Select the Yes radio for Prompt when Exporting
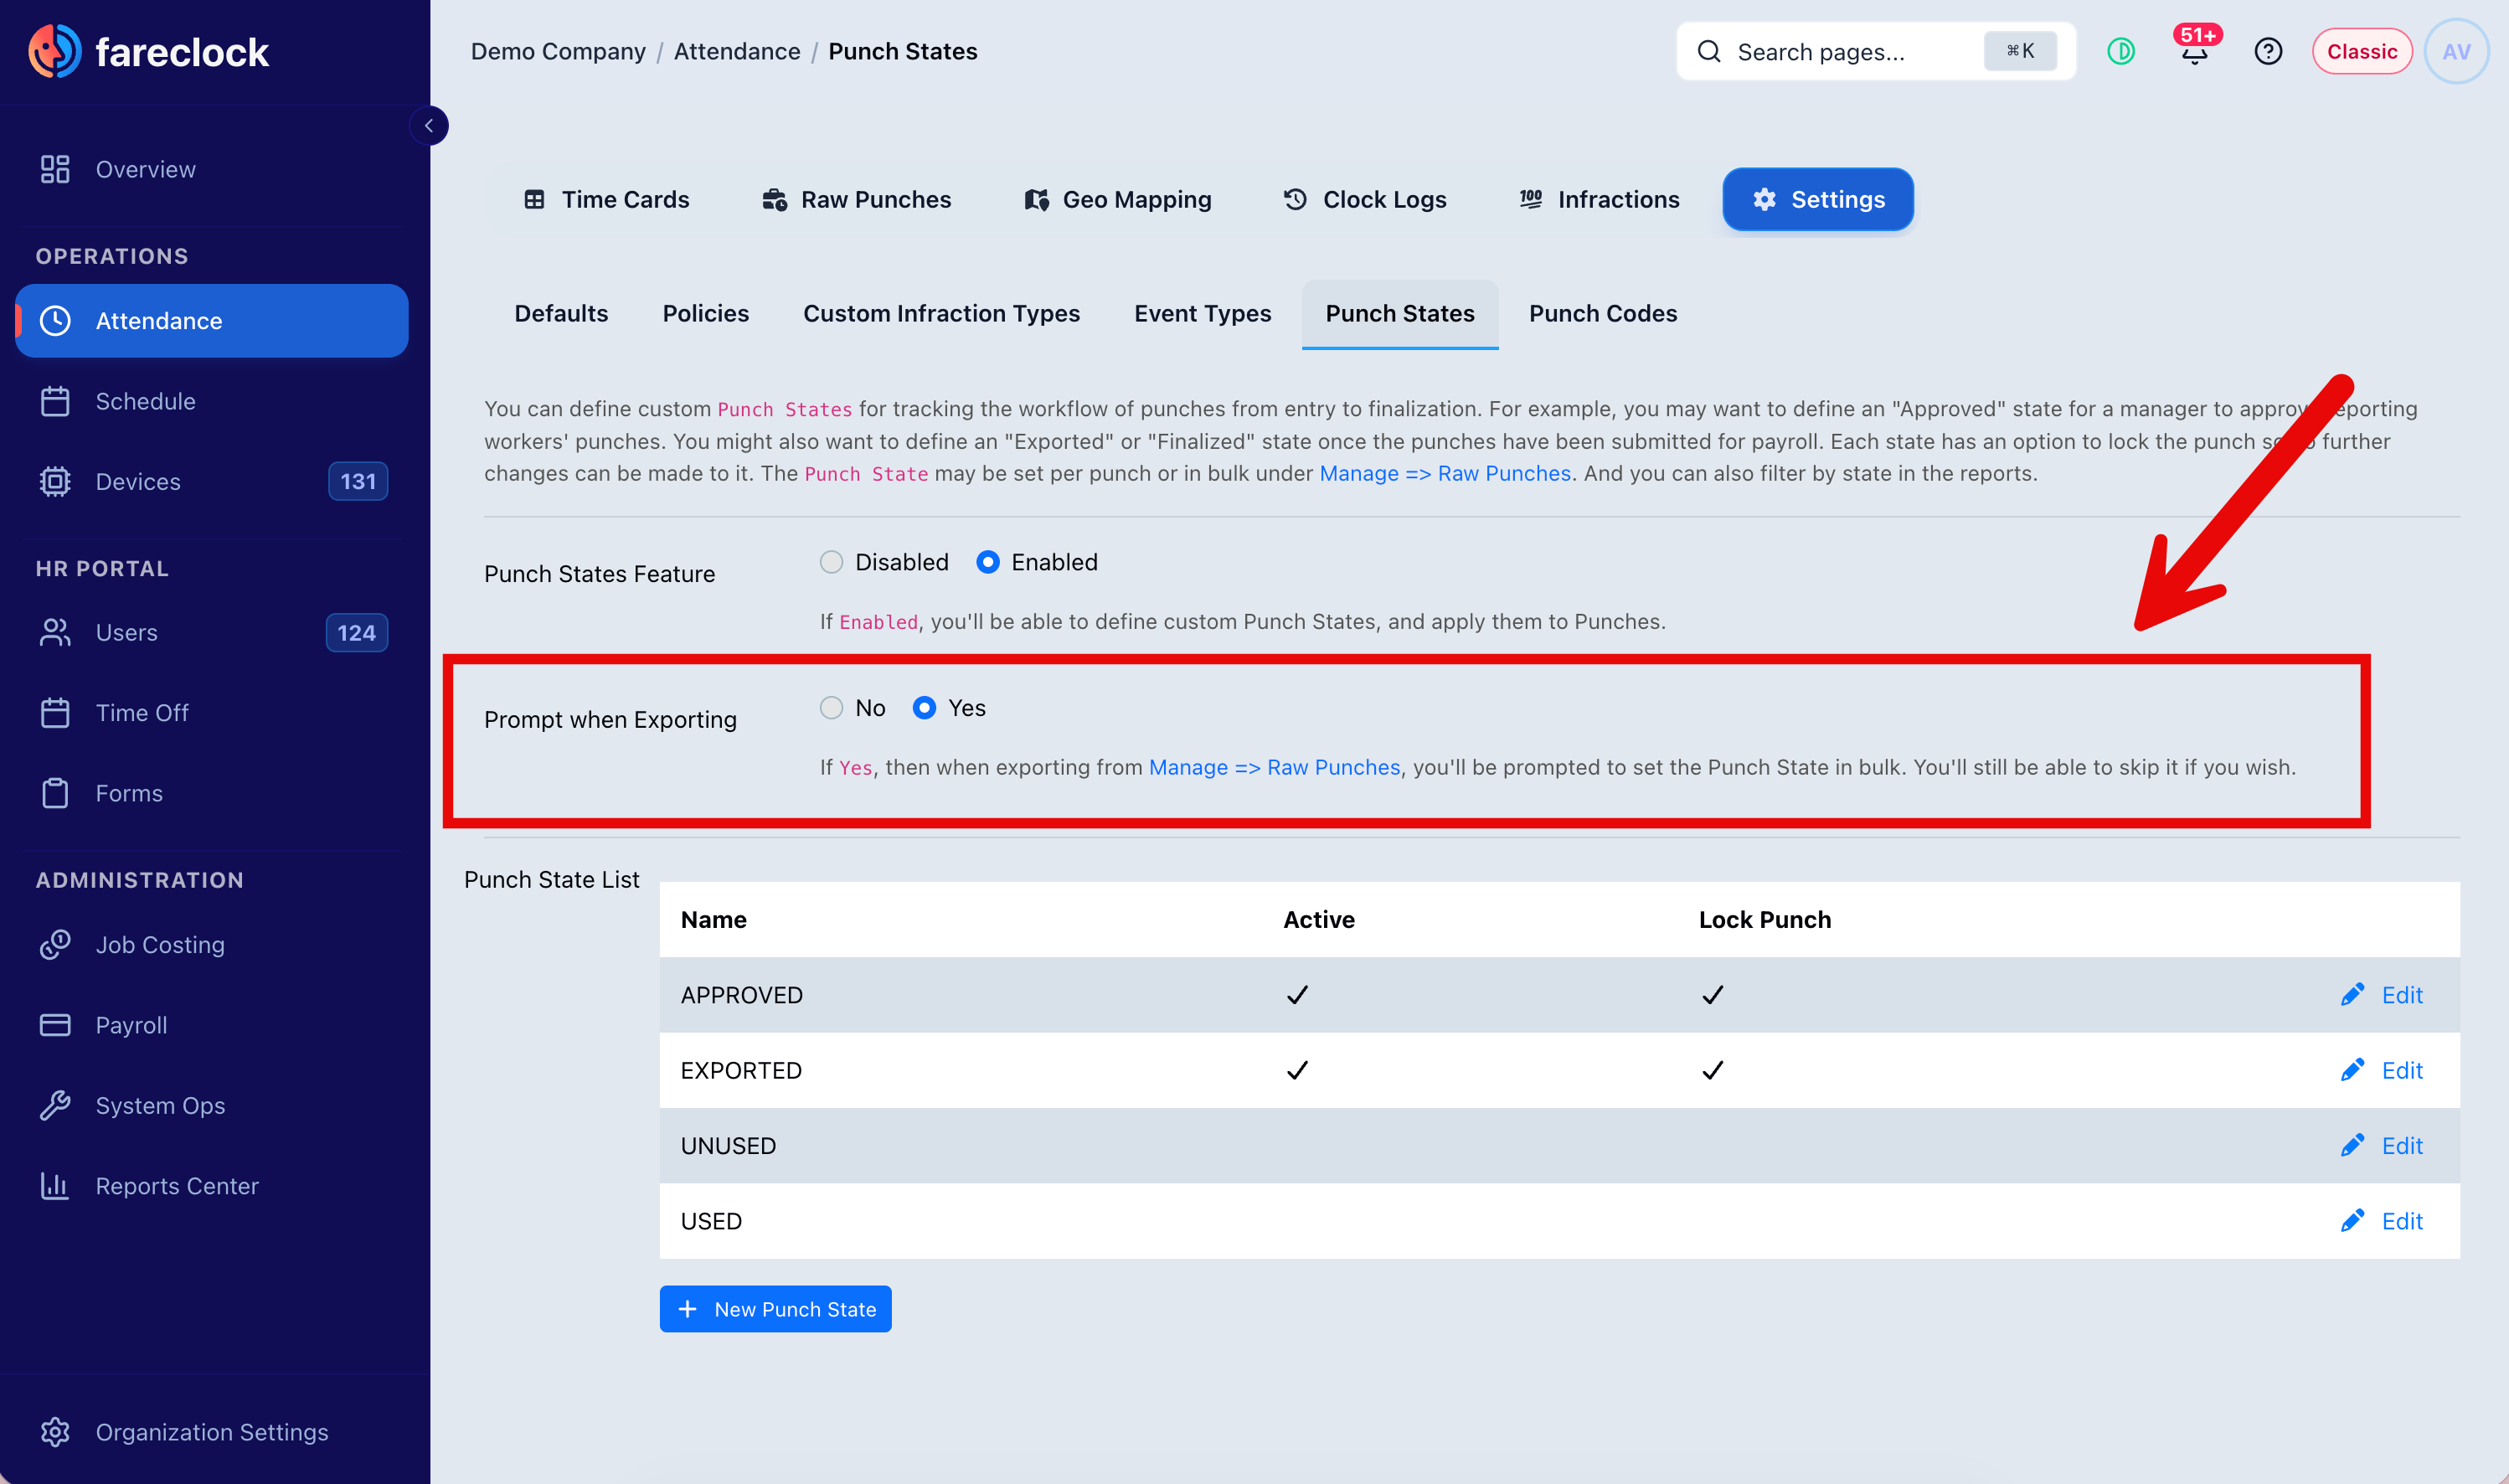2509x1484 pixels. tap(924, 708)
